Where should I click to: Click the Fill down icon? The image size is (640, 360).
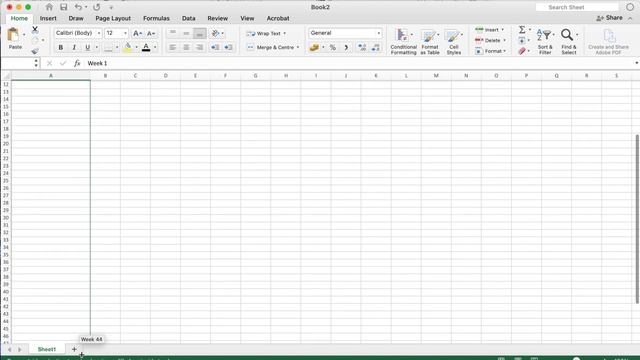tap(522, 40)
